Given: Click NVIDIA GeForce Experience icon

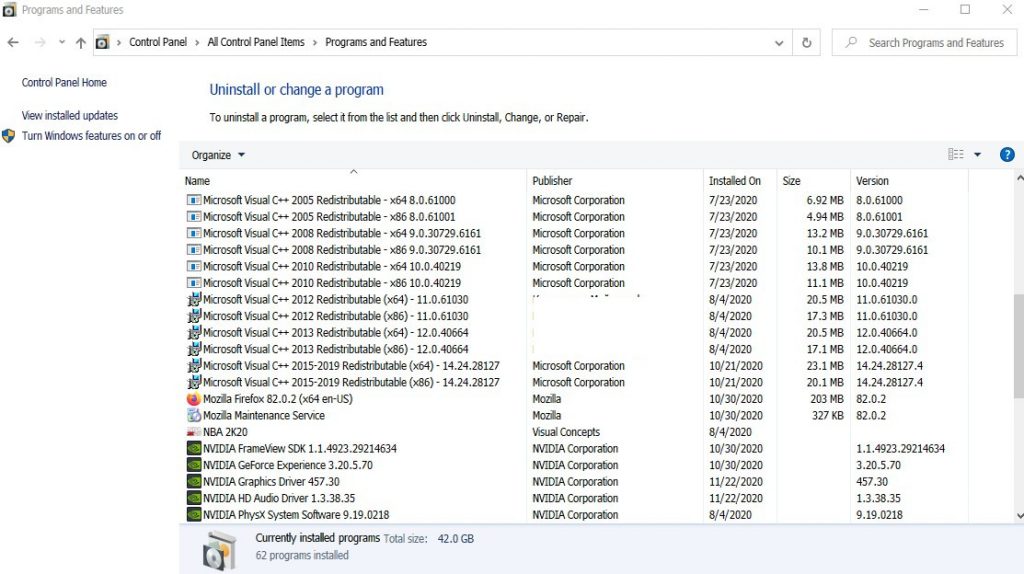Looking at the screenshot, I should (x=193, y=465).
